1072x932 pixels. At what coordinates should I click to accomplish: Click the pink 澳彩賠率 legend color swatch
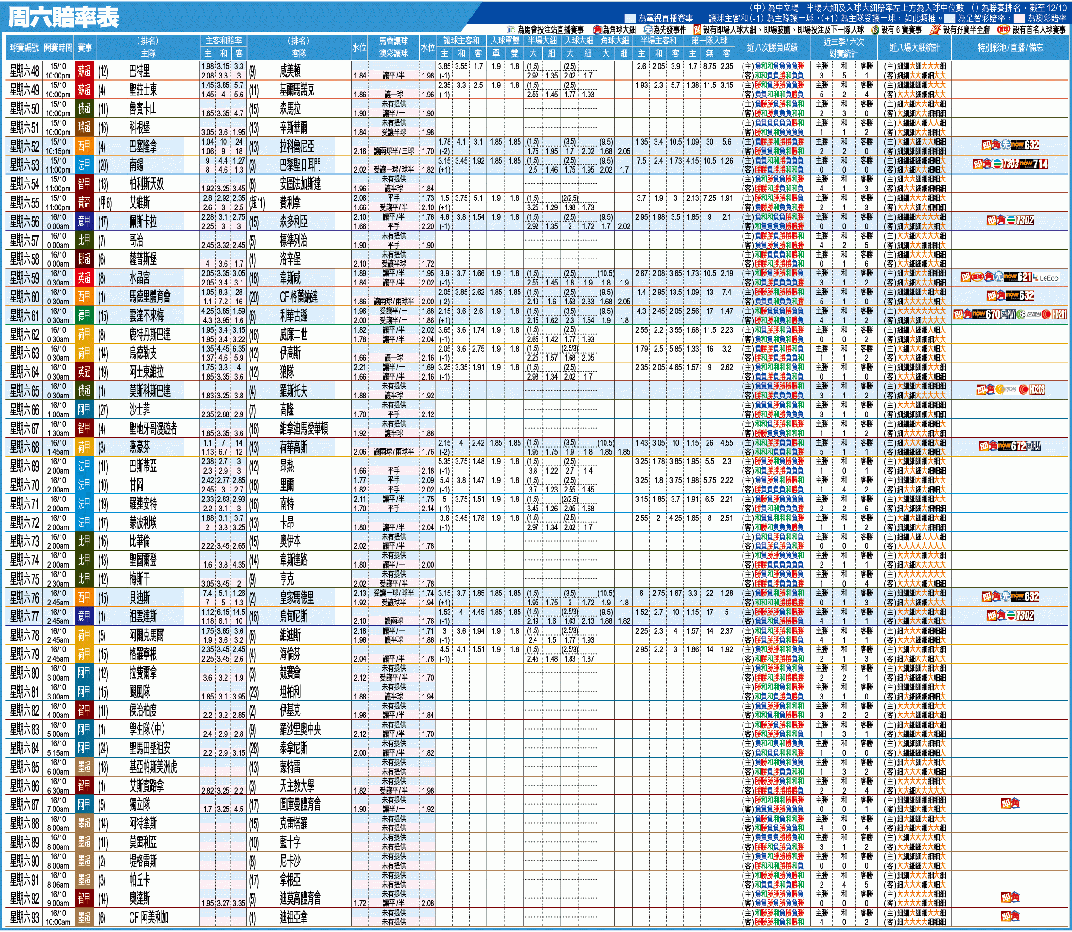[1019, 18]
